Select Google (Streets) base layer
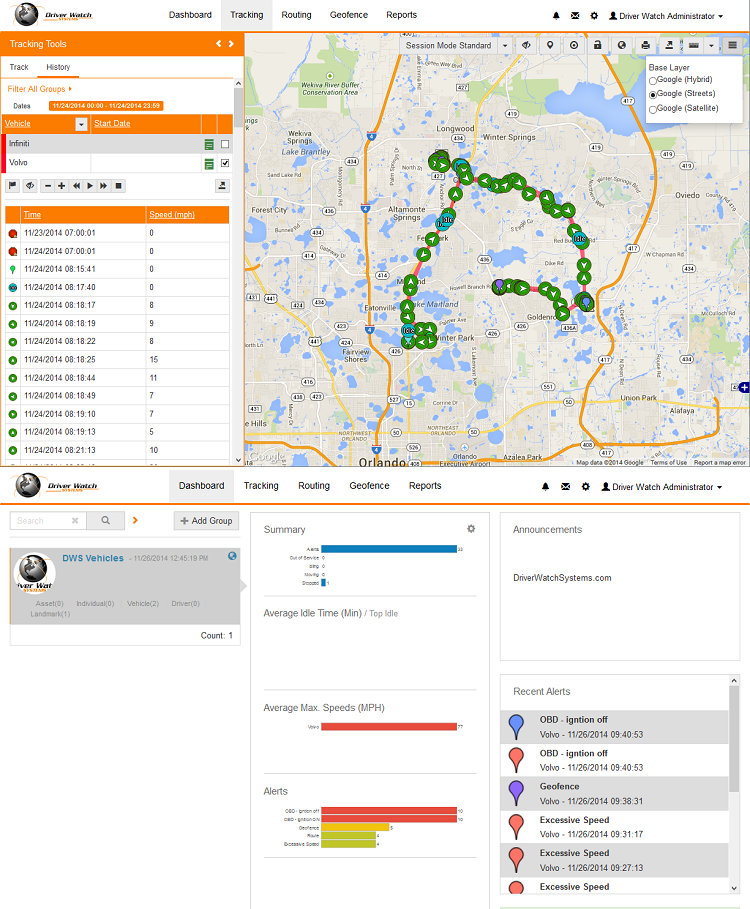Screen dimensions: 750x909 click(x=653, y=94)
